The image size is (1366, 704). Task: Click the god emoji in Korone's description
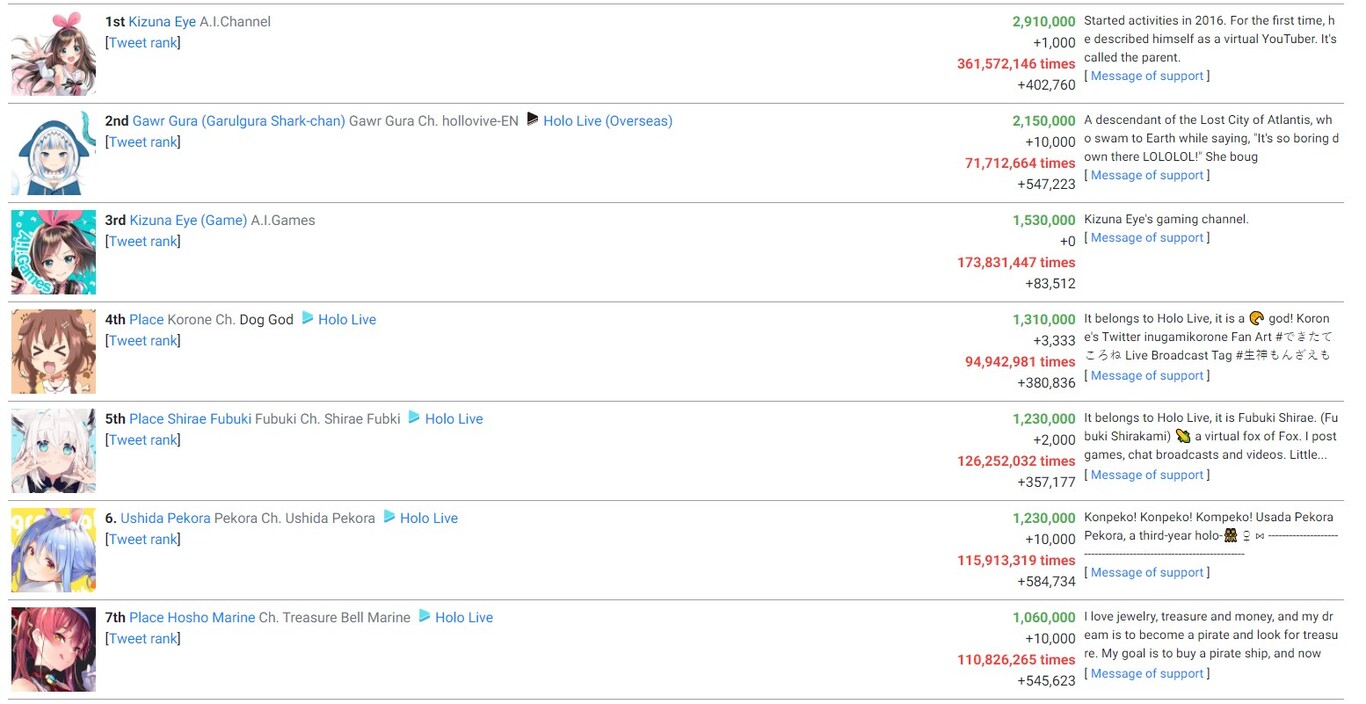(x=1257, y=318)
